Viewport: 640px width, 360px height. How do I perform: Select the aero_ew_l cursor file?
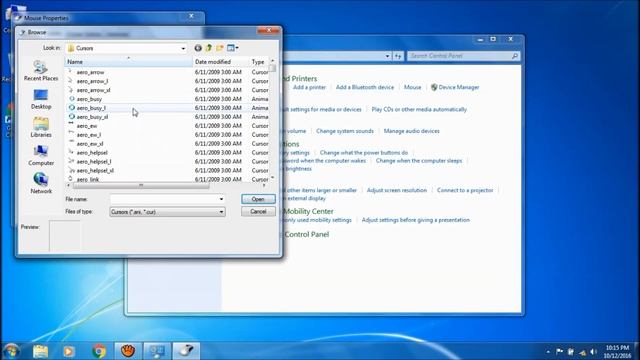[89, 135]
